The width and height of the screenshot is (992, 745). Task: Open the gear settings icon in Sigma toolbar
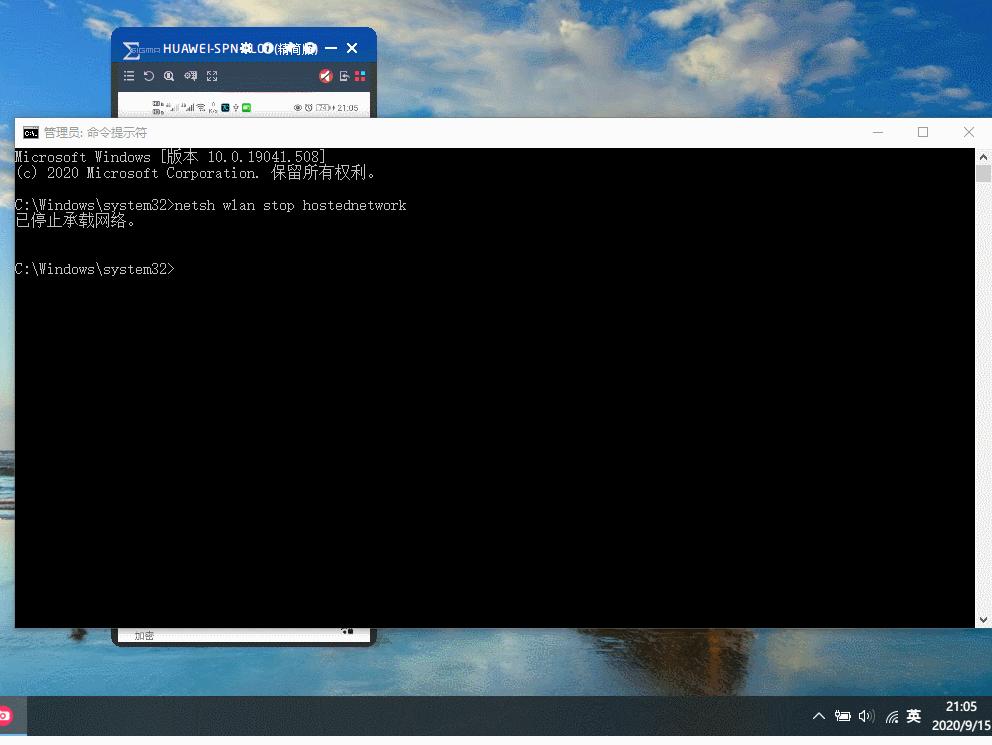pyautogui.click(x=190, y=76)
